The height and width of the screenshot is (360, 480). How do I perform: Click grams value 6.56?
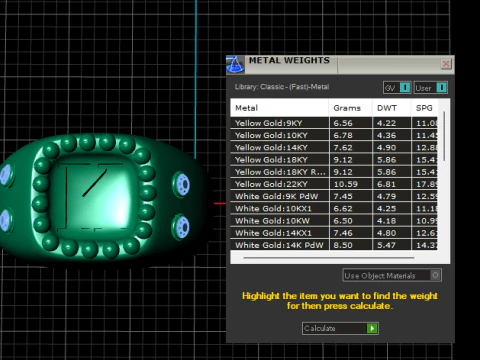coord(343,123)
